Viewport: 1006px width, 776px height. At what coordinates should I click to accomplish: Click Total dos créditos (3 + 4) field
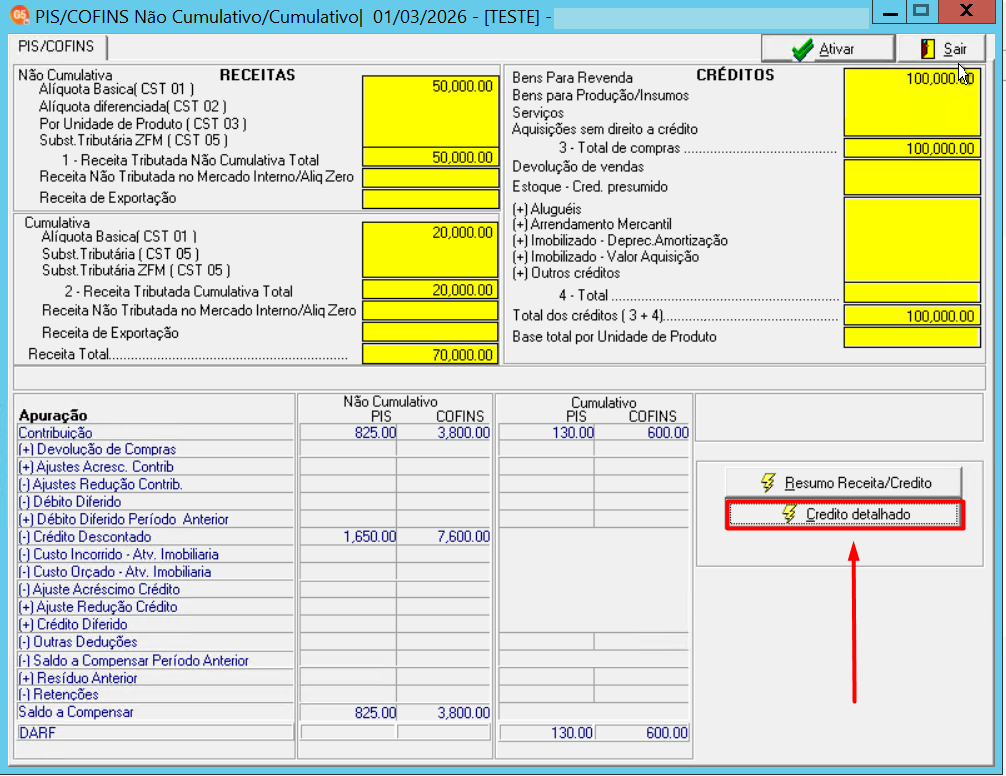point(912,316)
